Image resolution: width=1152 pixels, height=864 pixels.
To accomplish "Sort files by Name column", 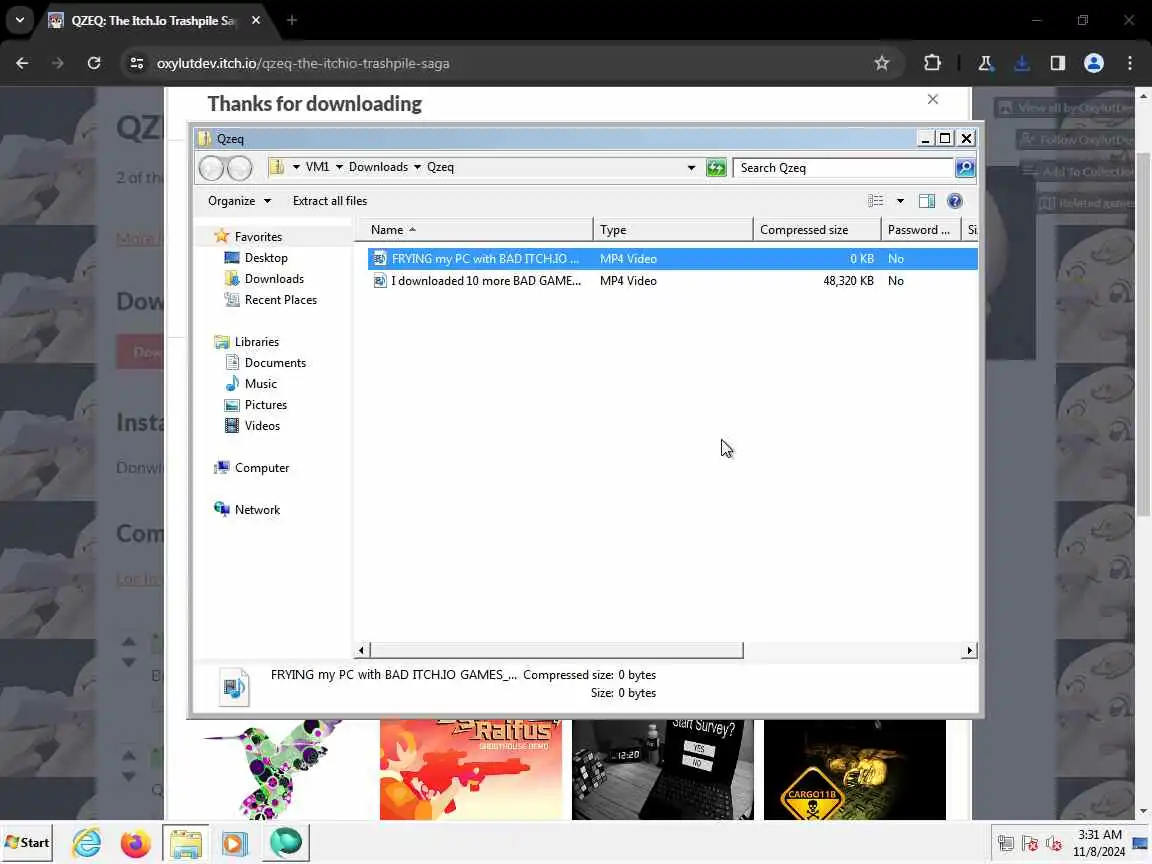I will tap(474, 230).
